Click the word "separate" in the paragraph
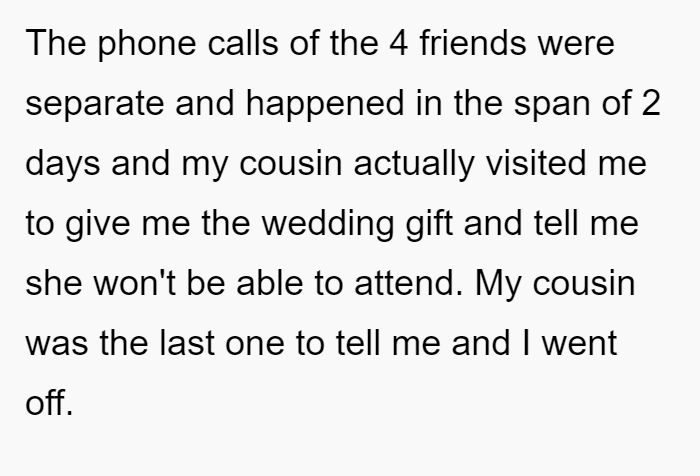The height and width of the screenshot is (476, 700). 94,105
